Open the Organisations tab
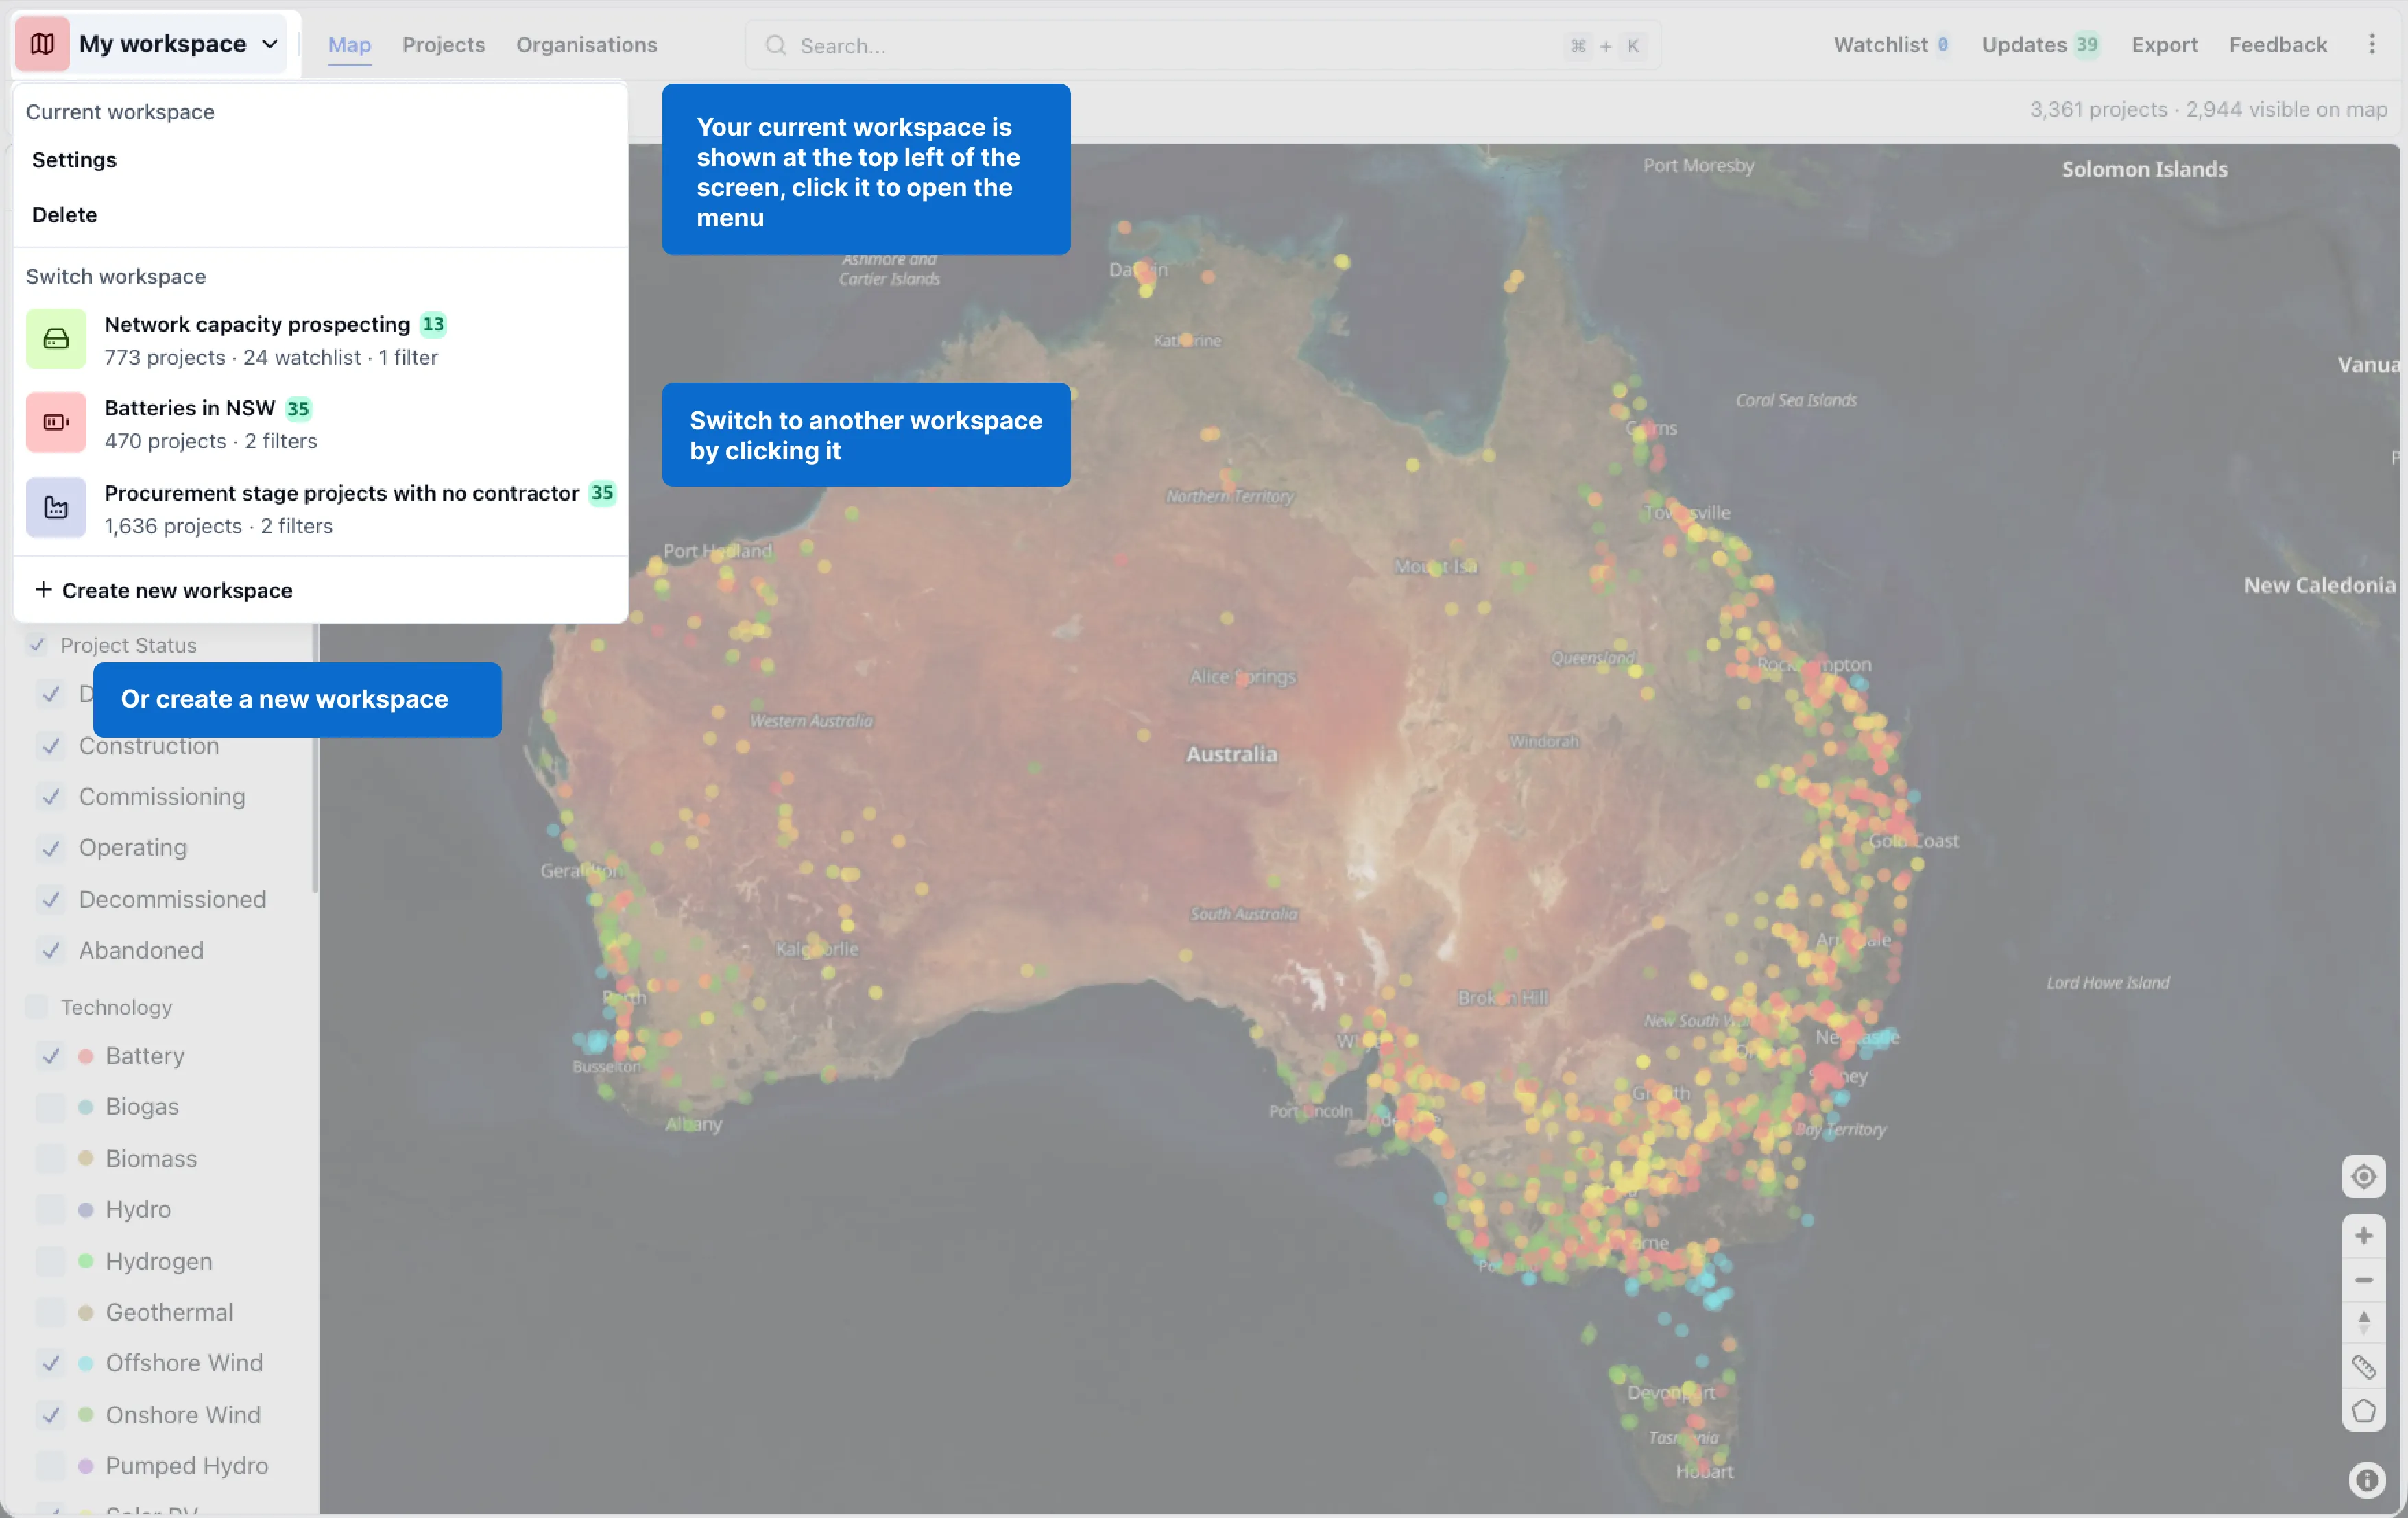2408x1518 pixels. 586,45
